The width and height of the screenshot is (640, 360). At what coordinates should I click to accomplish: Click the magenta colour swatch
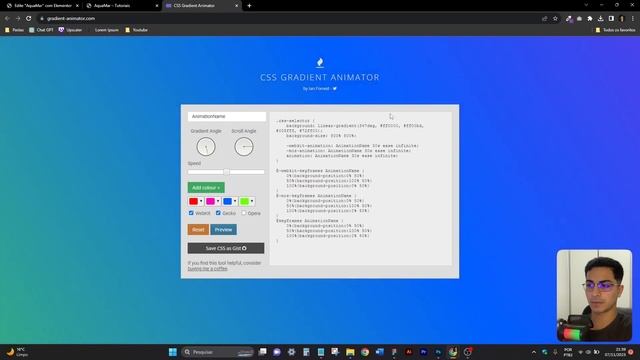pyautogui.click(x=210, y=201)
